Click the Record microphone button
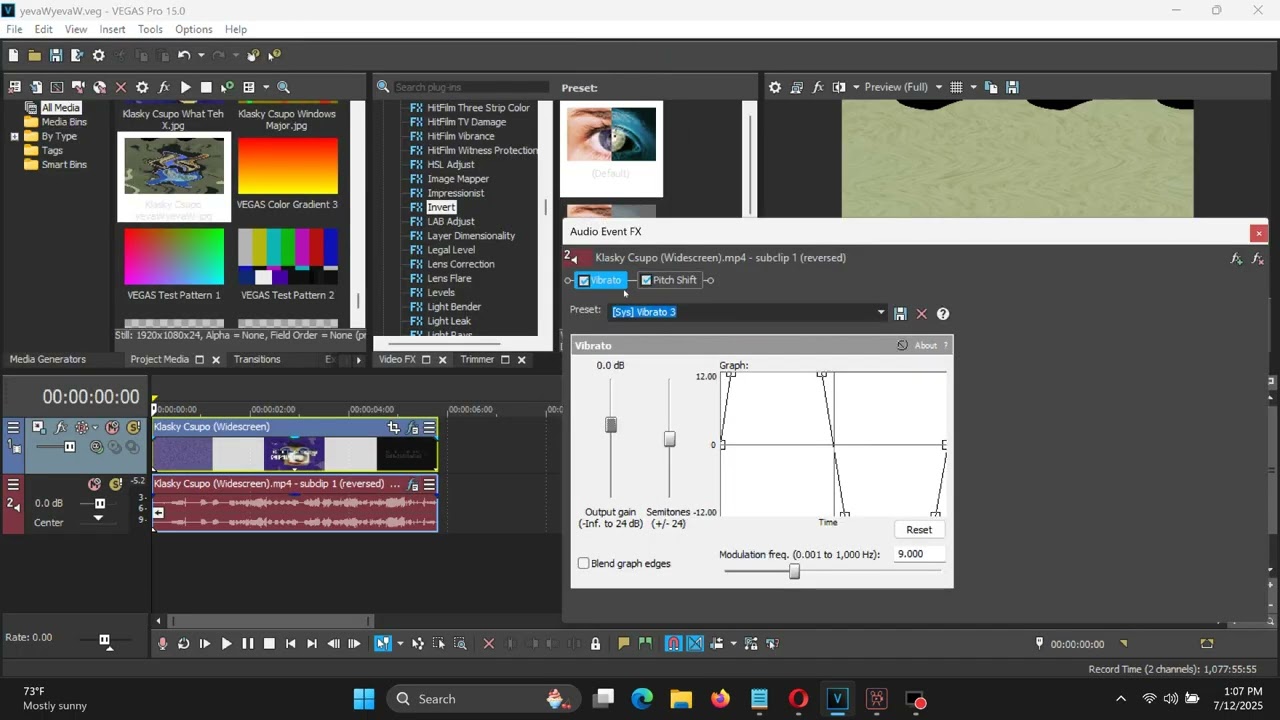Screen dimensions: 1280x720 162,644
